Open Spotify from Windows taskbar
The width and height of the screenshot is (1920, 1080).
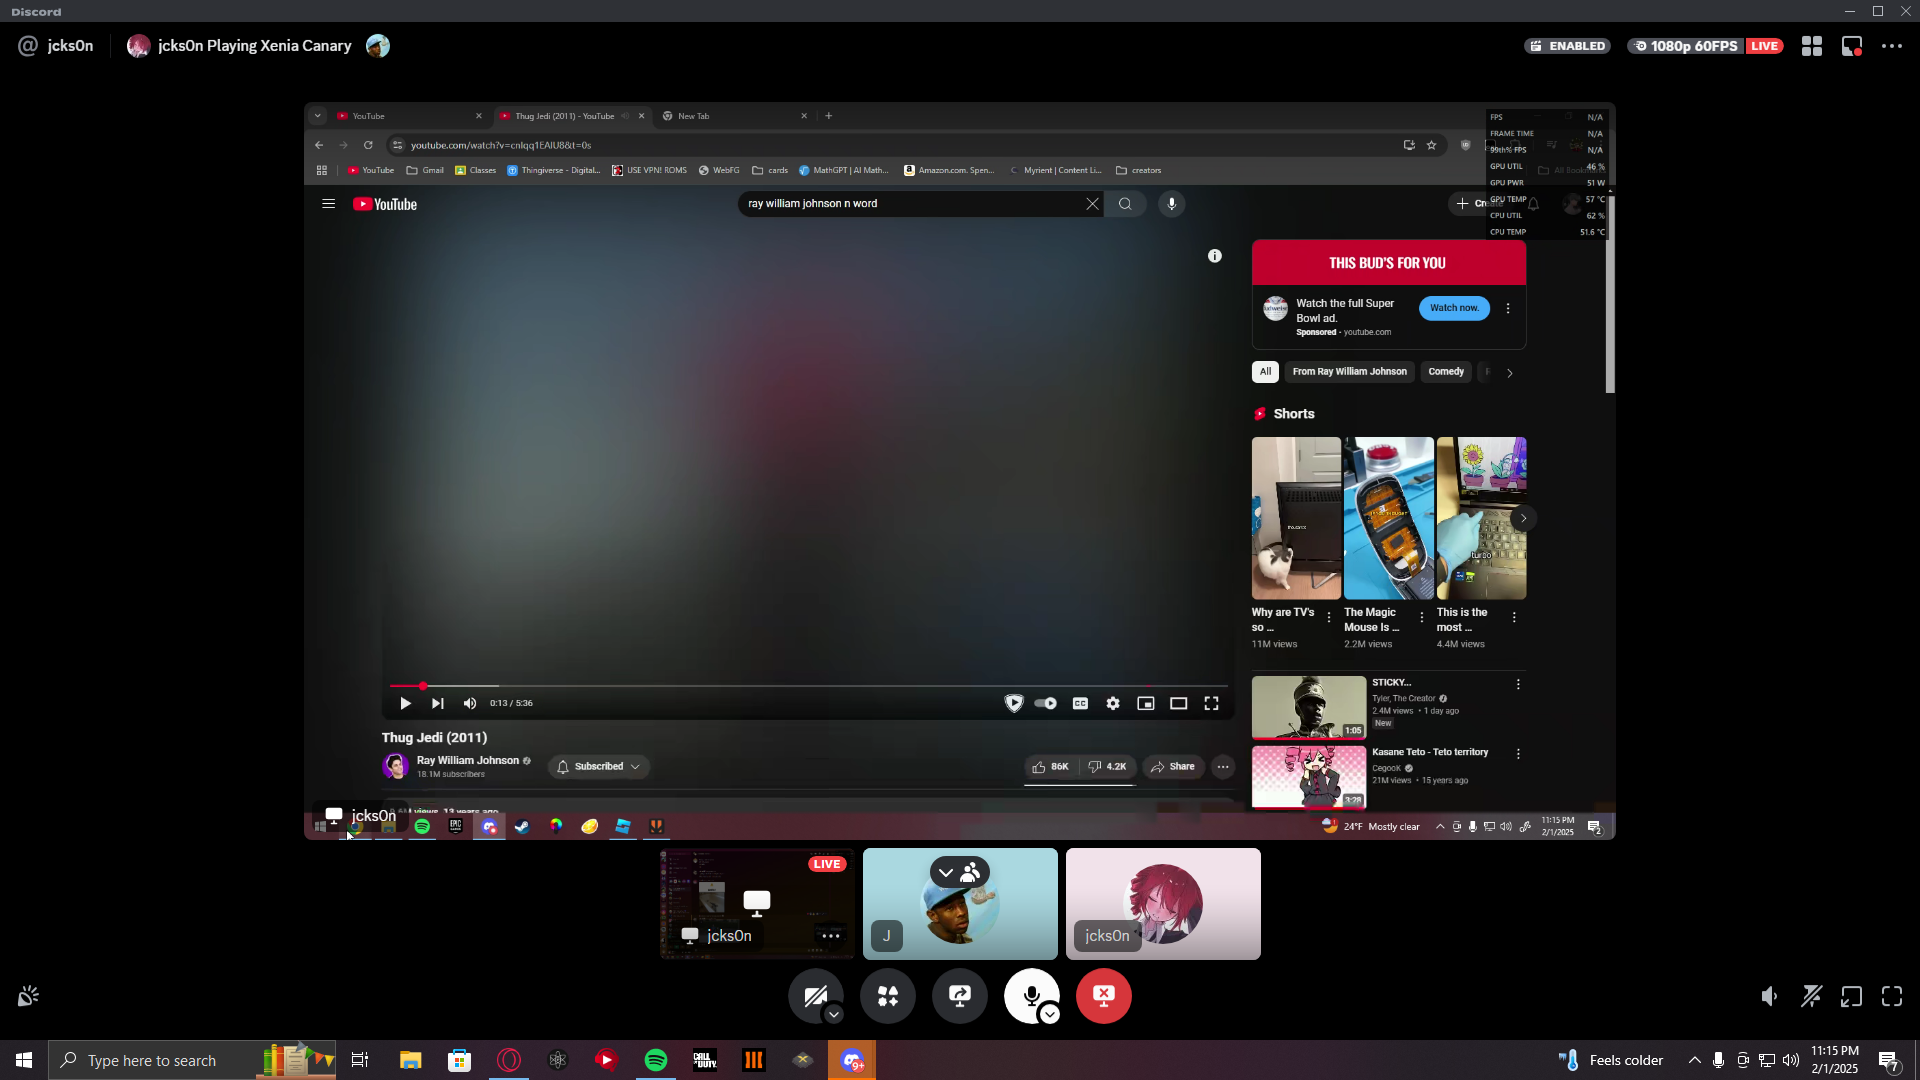[656, 1060]
